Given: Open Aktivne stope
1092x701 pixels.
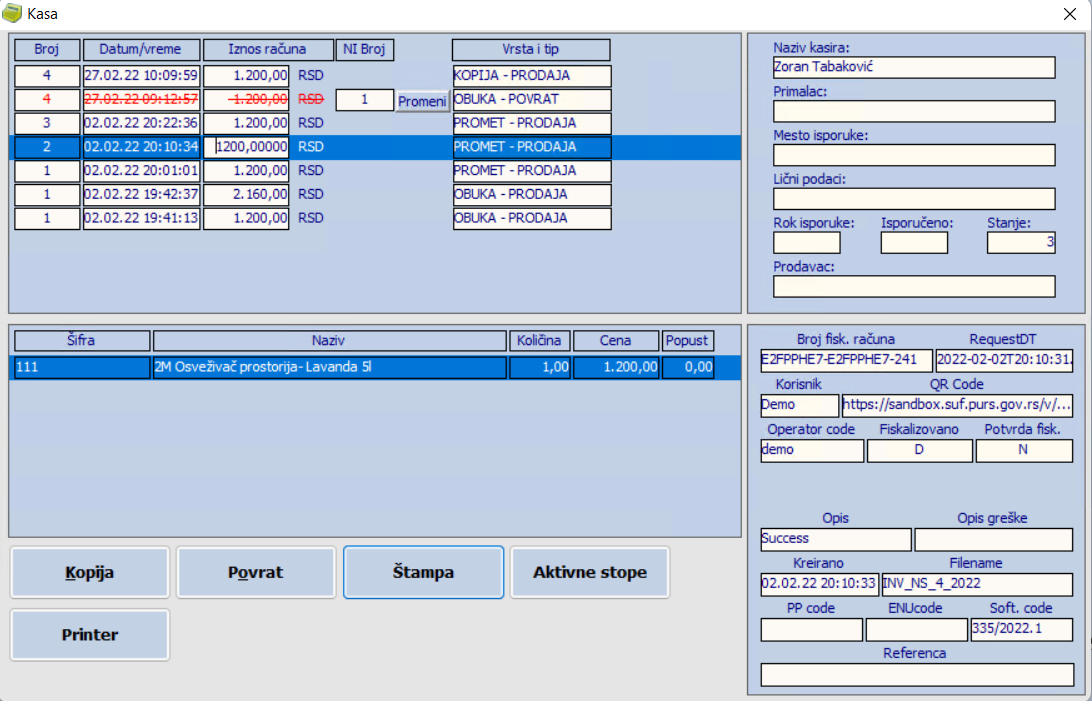Looking at the screenshot, I should click(x=590, y=572).
